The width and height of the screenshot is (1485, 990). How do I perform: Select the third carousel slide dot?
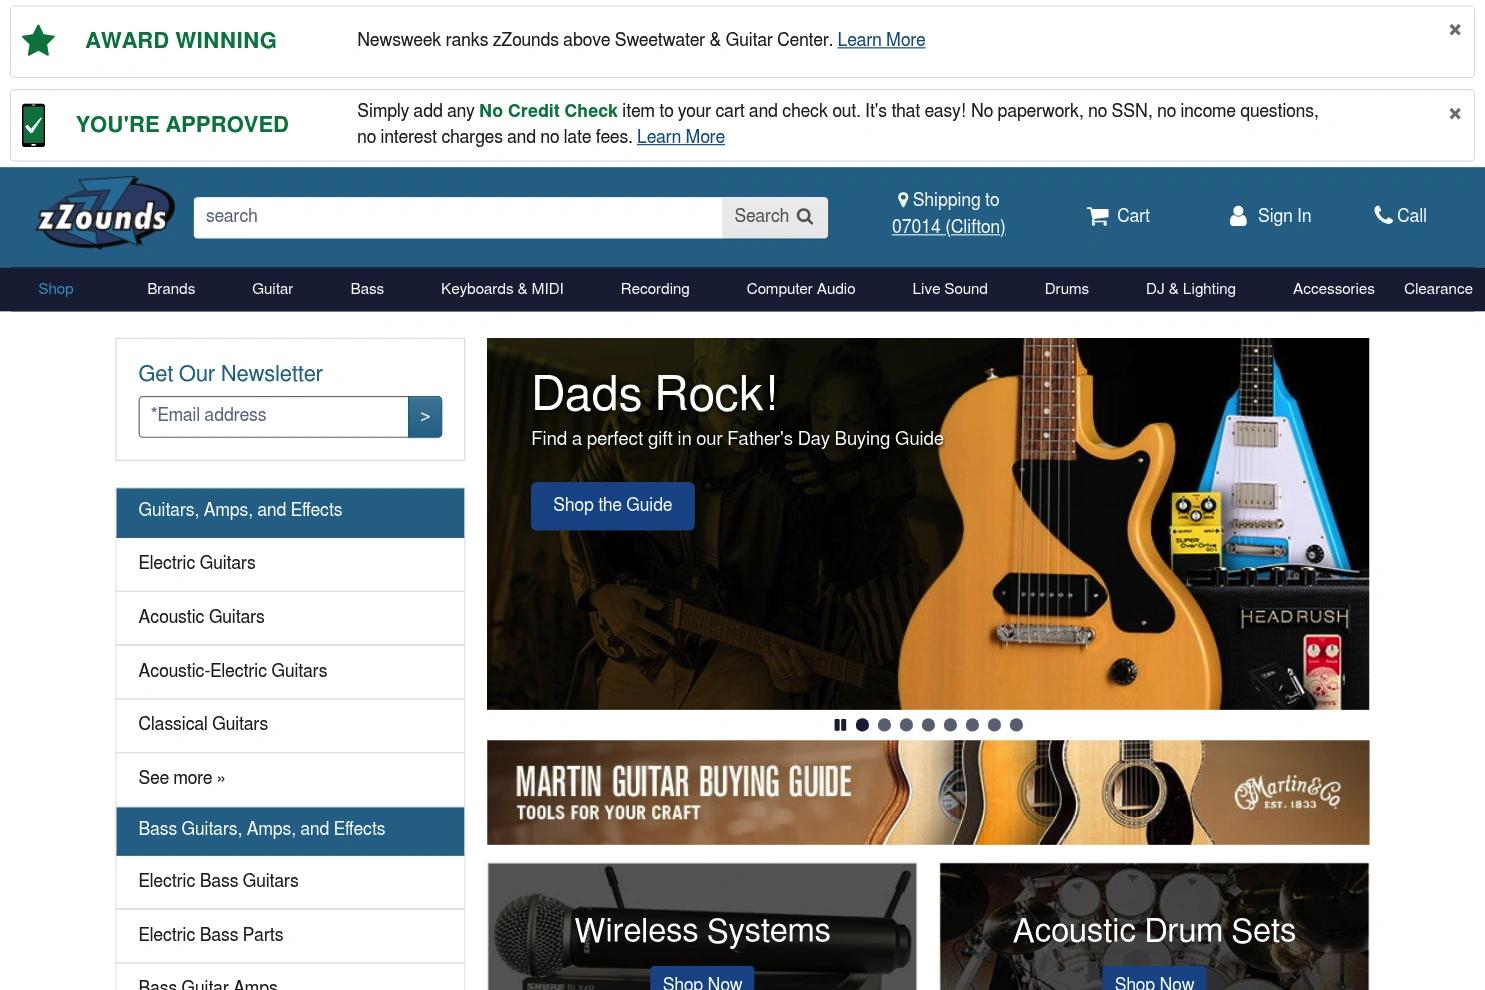coord(906,725)
